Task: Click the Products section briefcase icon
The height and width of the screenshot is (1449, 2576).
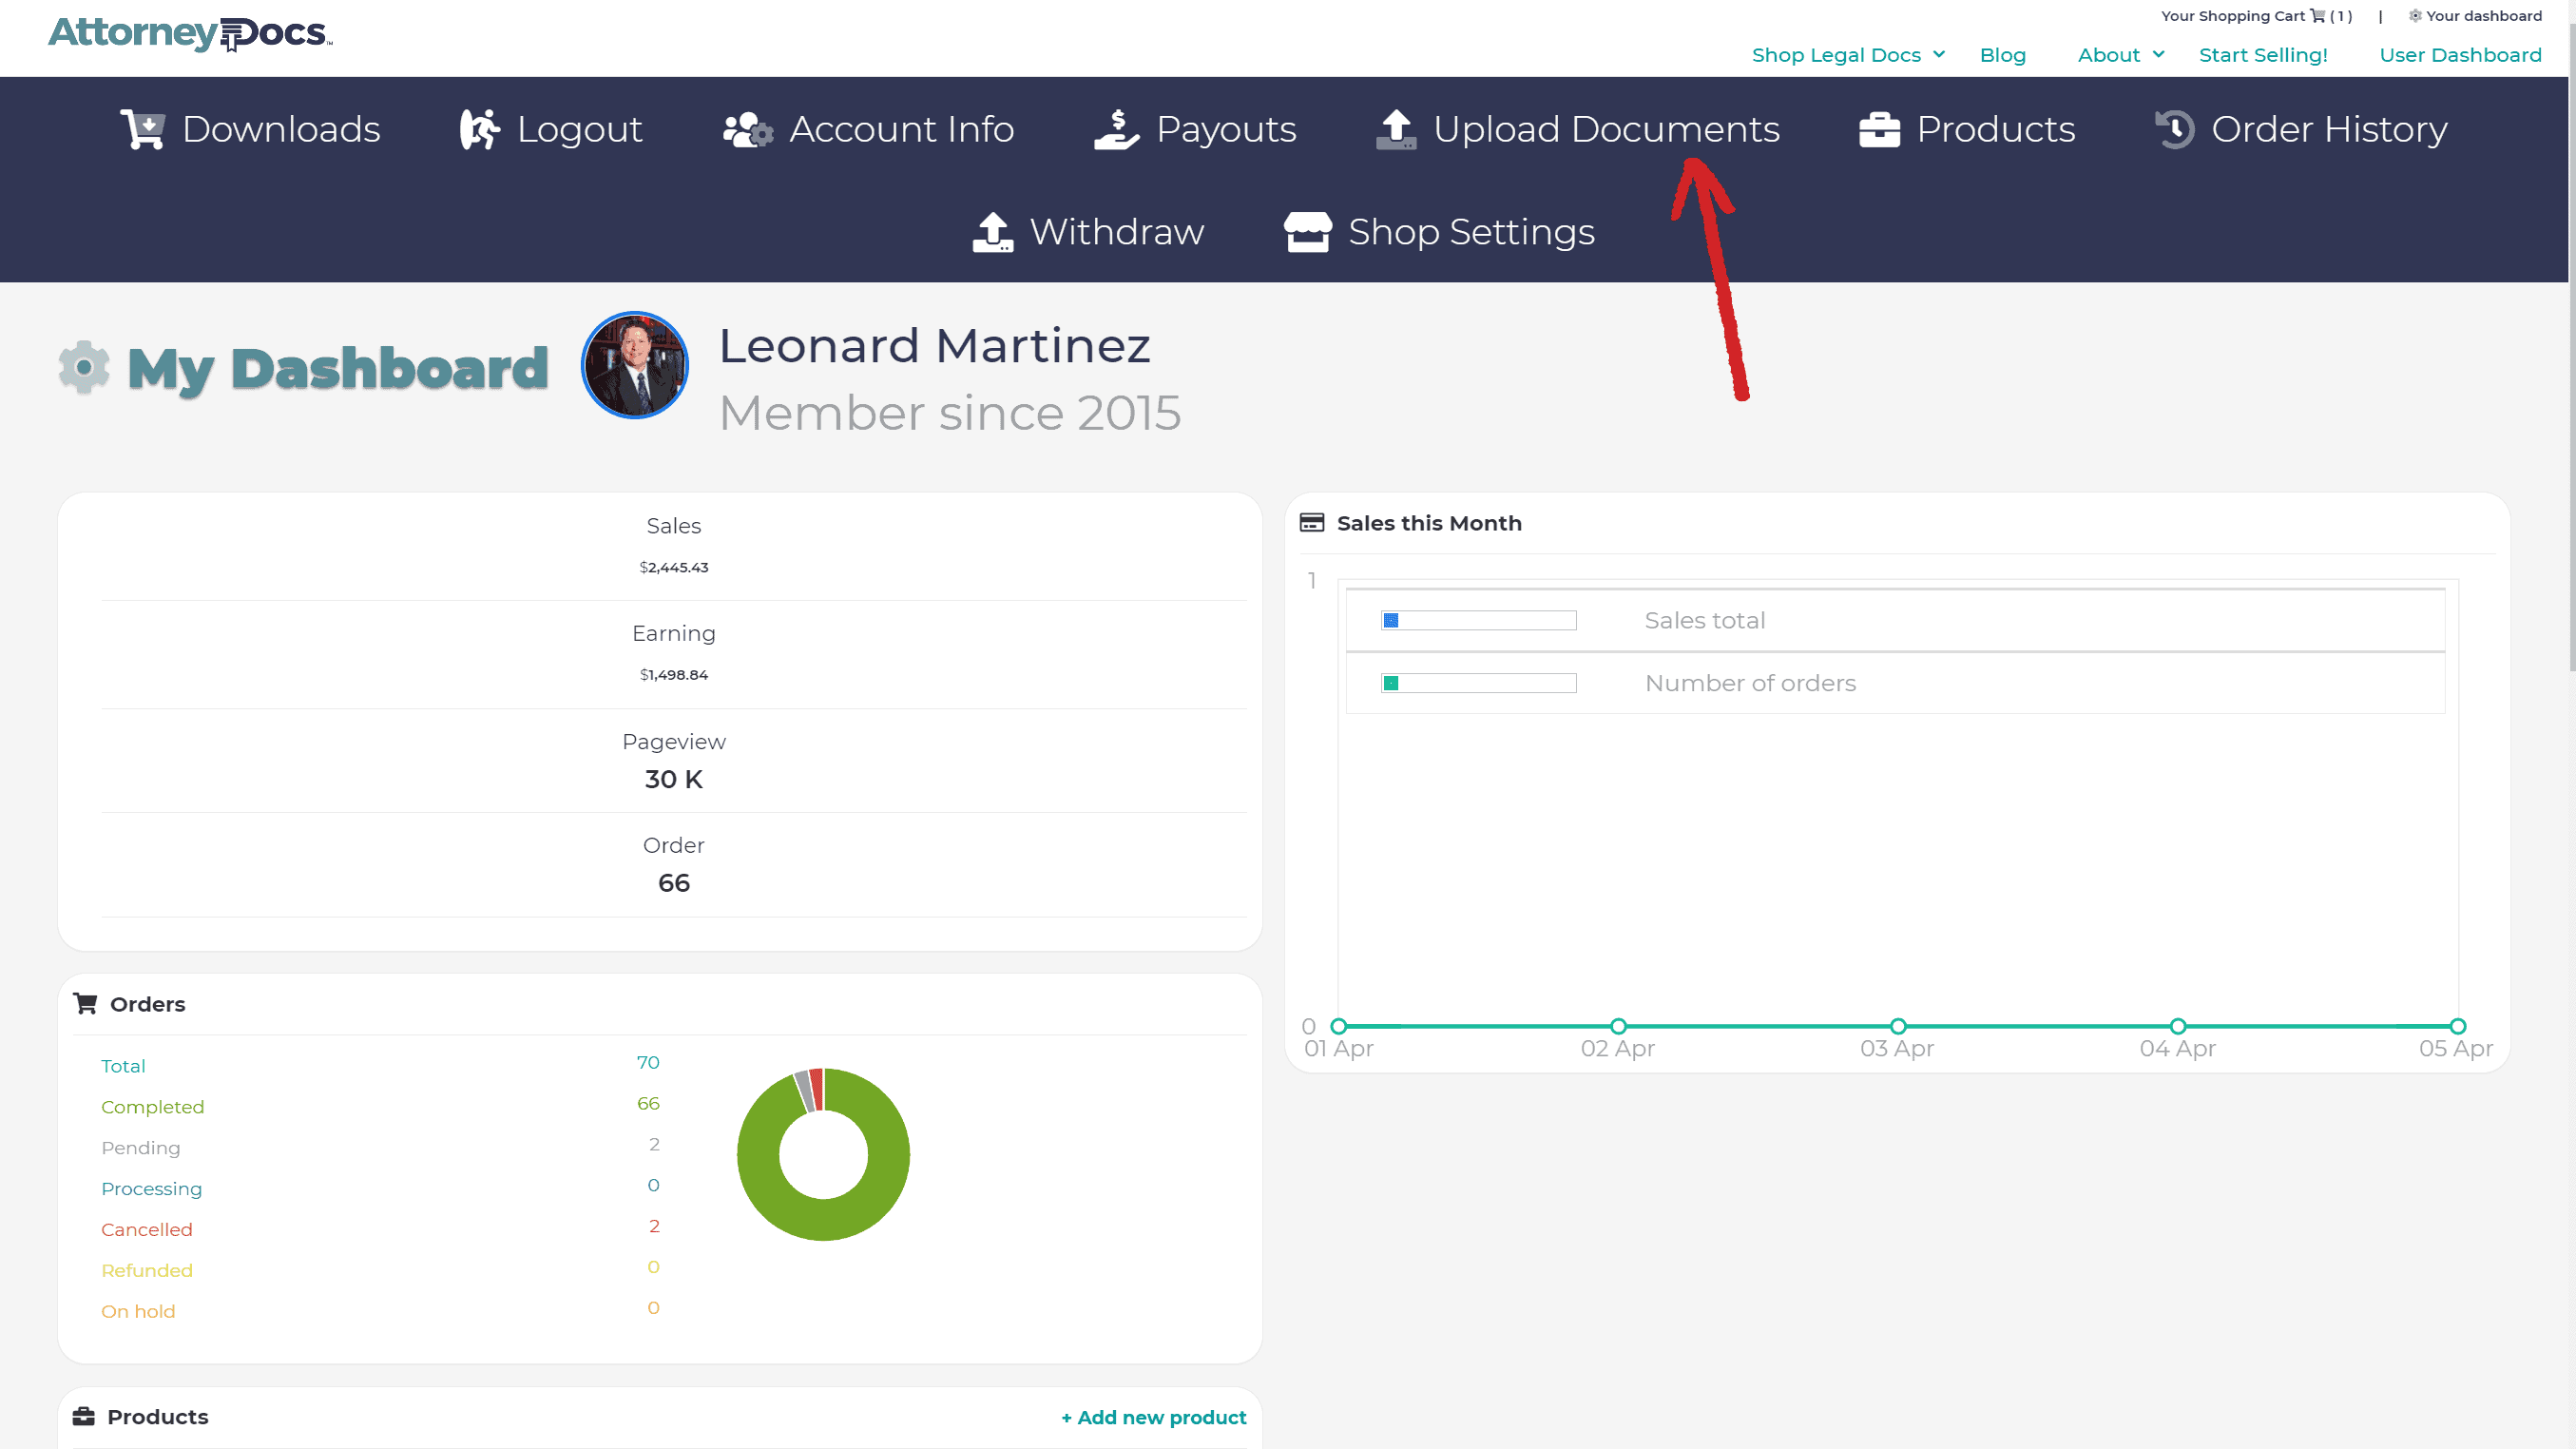Action: 84,1417
